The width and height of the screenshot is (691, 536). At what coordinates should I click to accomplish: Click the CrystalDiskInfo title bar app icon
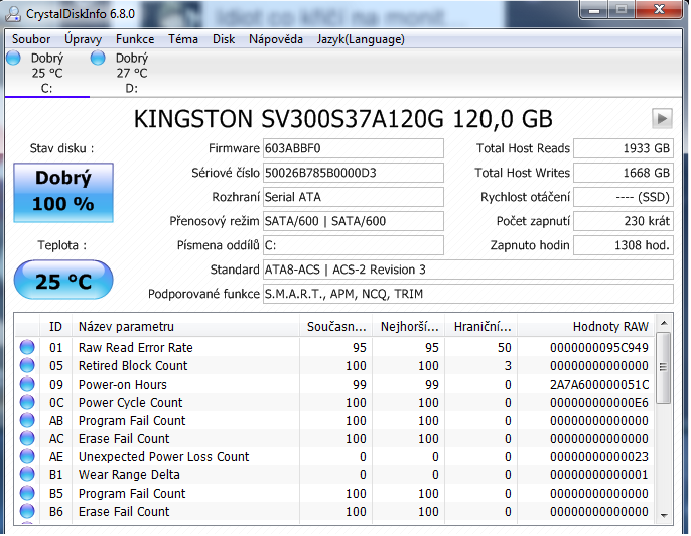pyautogui.click(x=13, y=14)
